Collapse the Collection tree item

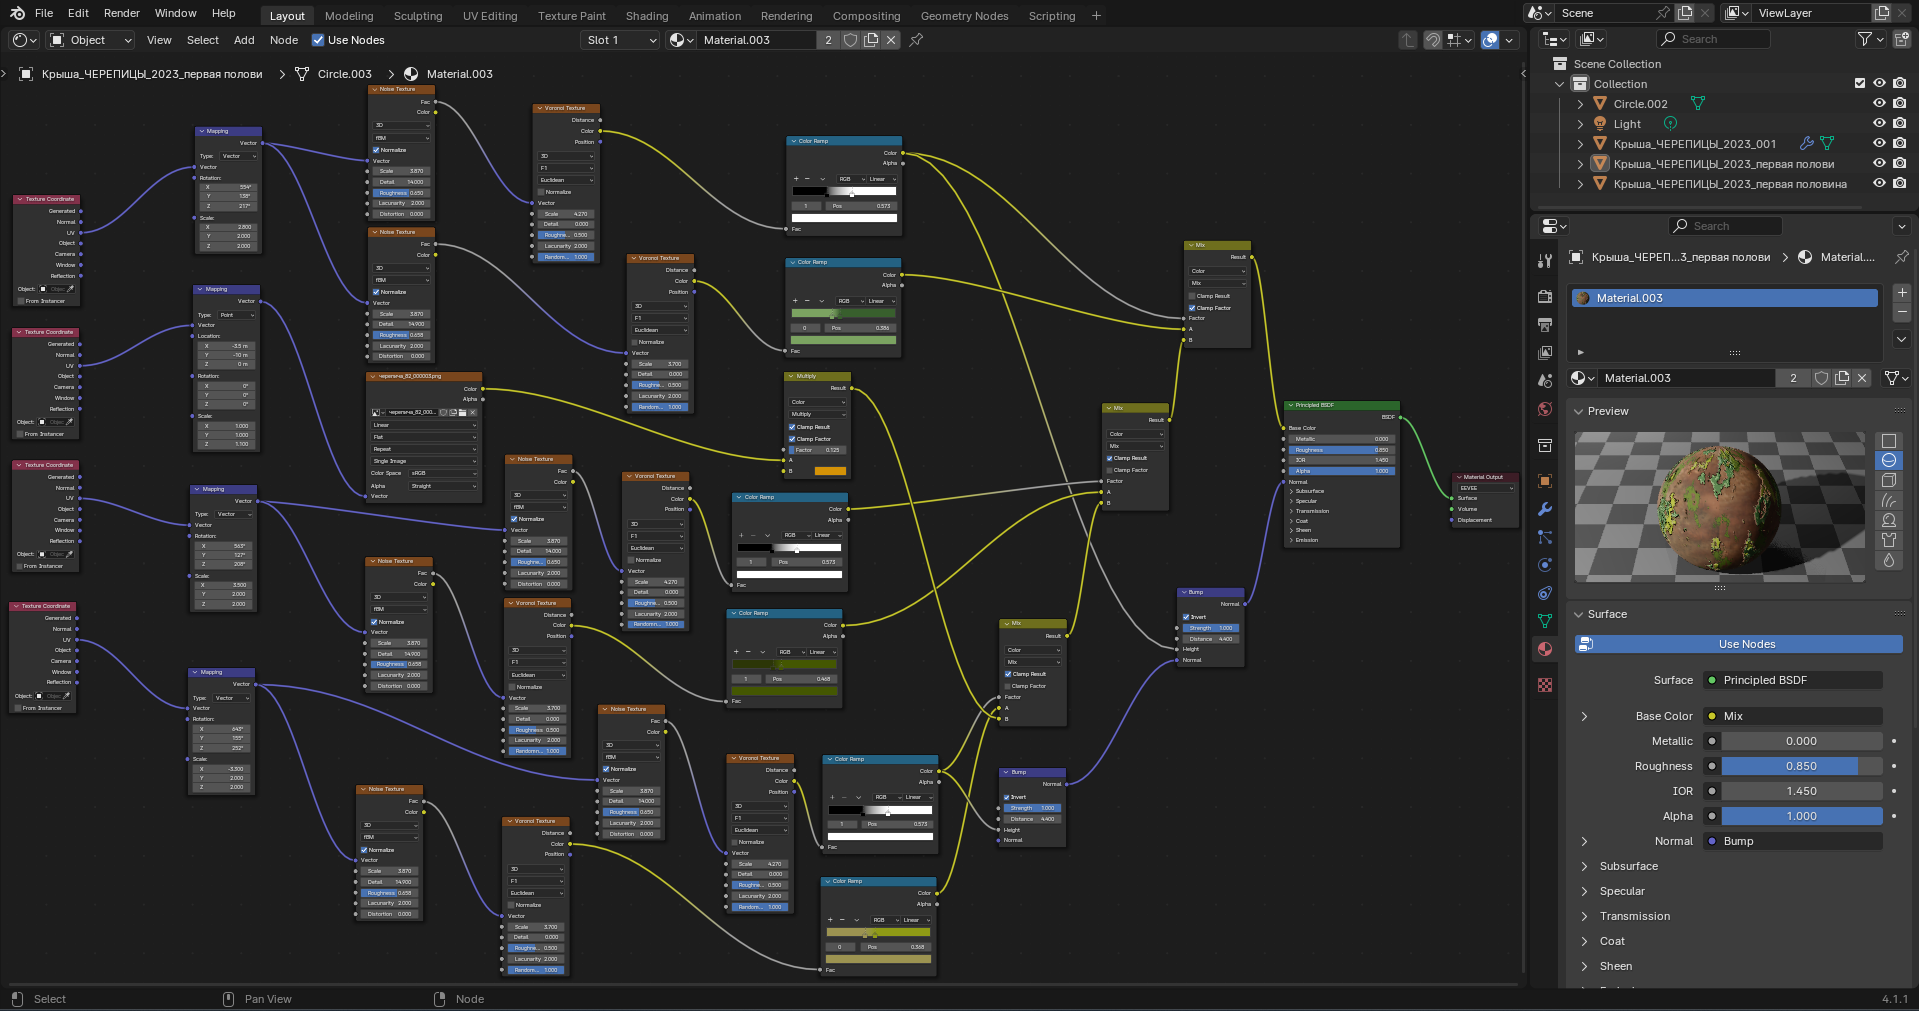click(1559, 84)
